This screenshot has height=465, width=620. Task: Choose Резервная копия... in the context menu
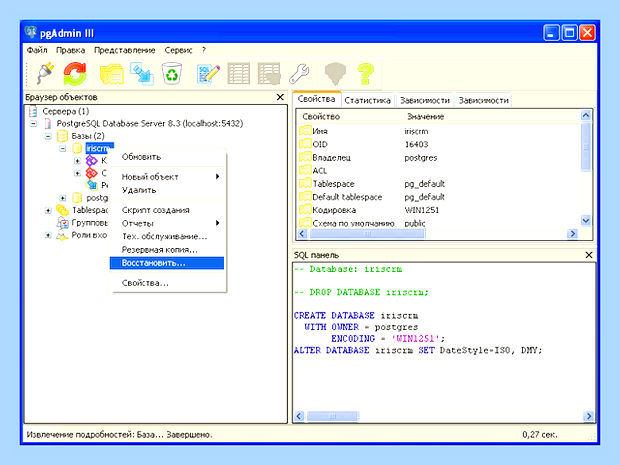tap(166, 250)
